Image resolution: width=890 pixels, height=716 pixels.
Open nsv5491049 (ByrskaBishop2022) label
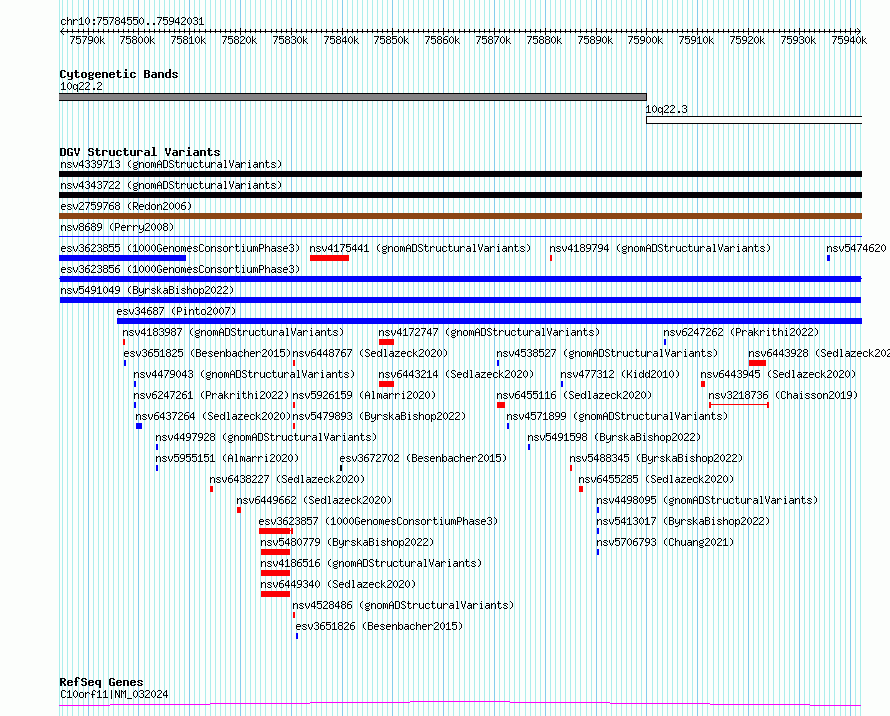click(147, 291)
